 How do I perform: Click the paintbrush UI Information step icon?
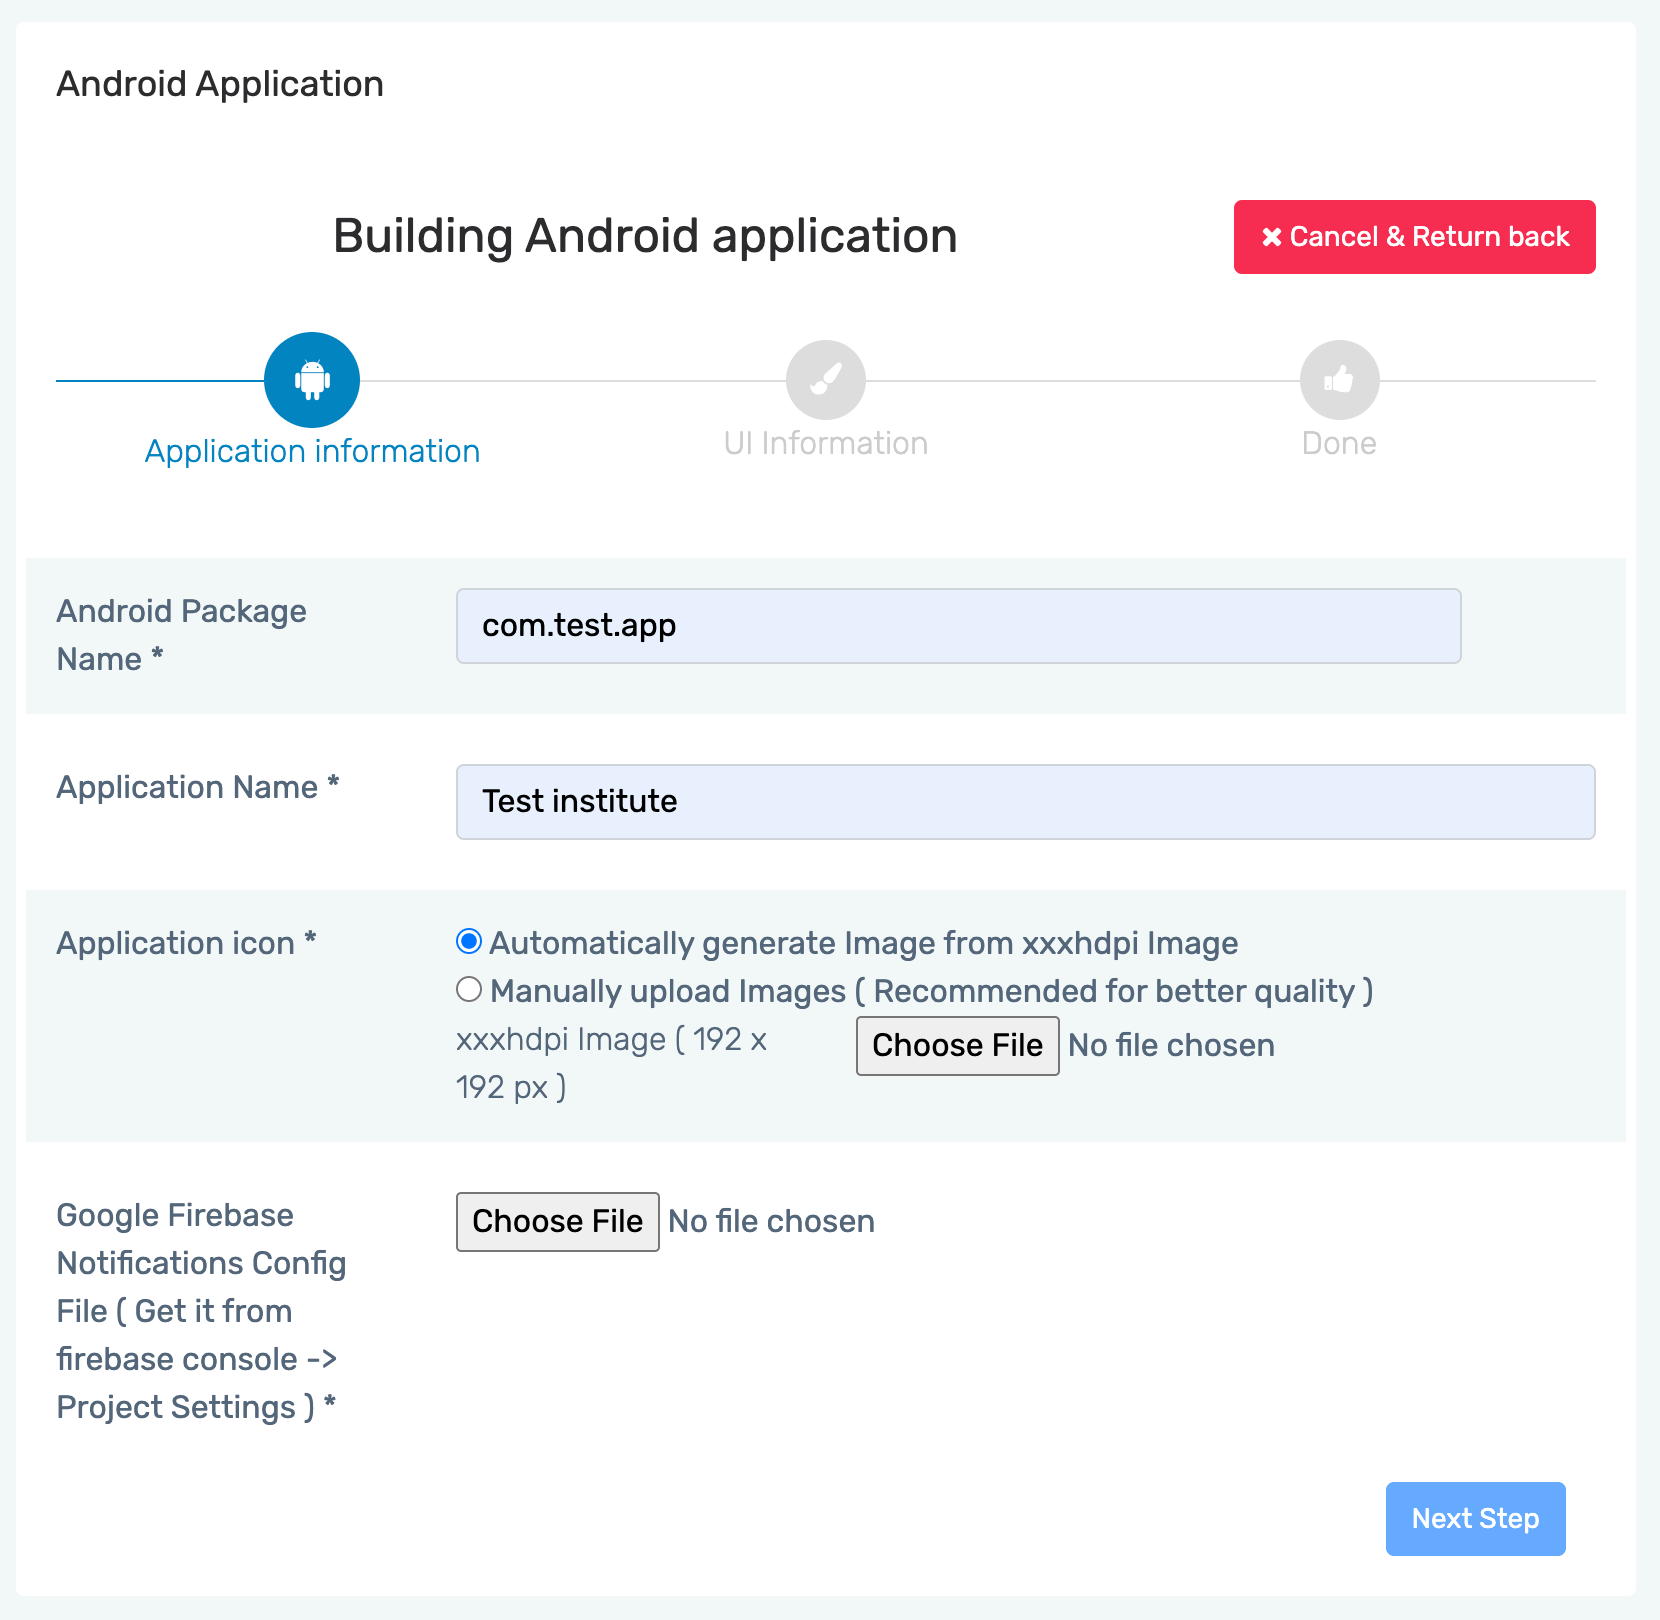tap(826, 380)
